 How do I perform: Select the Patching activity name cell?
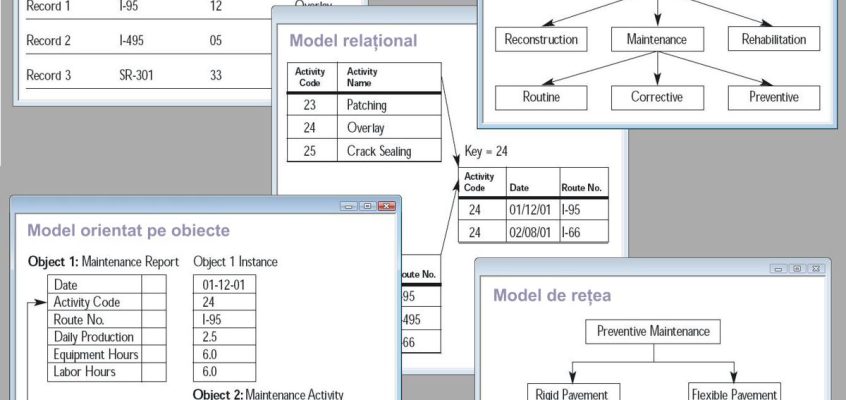(x=389, y=105)
